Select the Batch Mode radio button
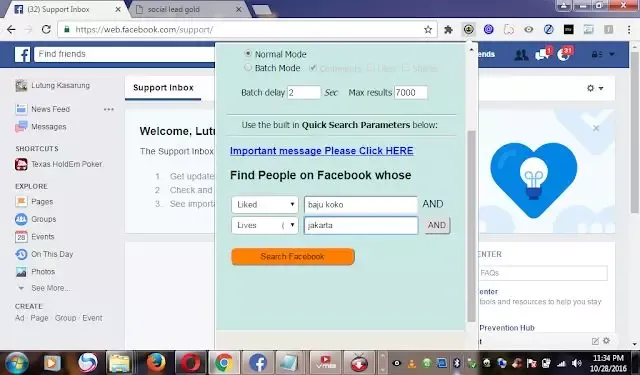 coord(248,67)
